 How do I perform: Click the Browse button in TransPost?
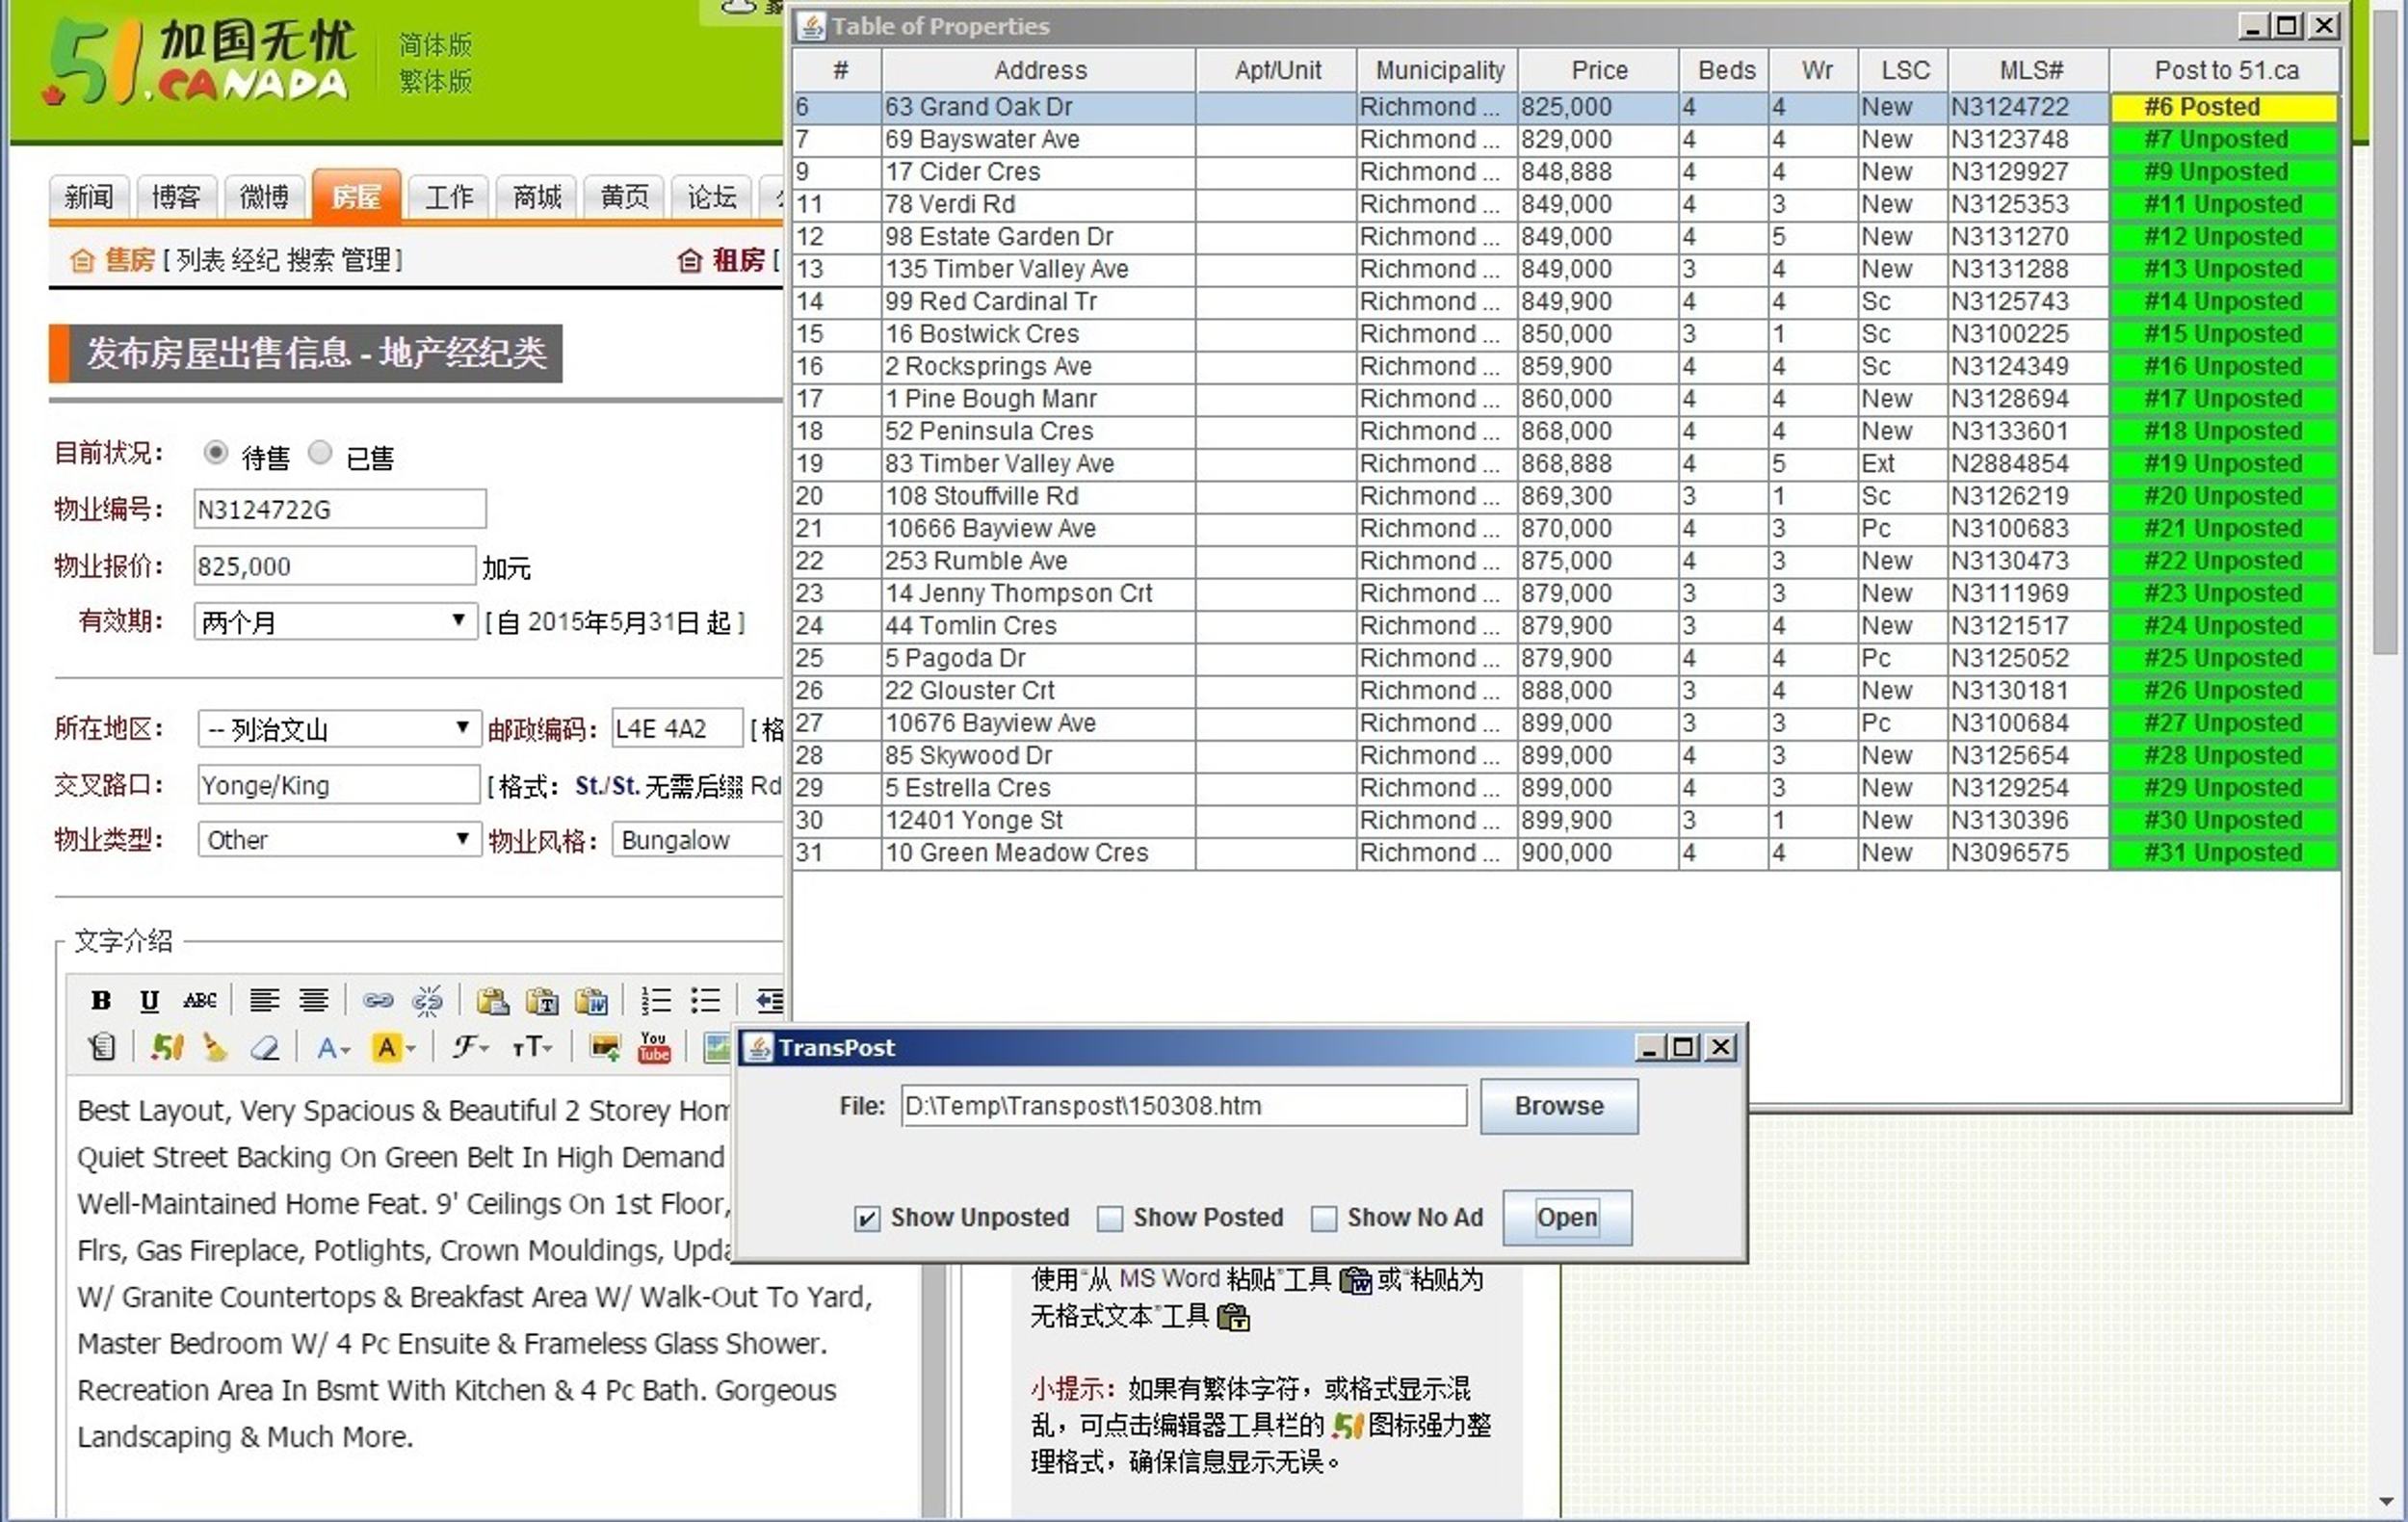1558,1106
